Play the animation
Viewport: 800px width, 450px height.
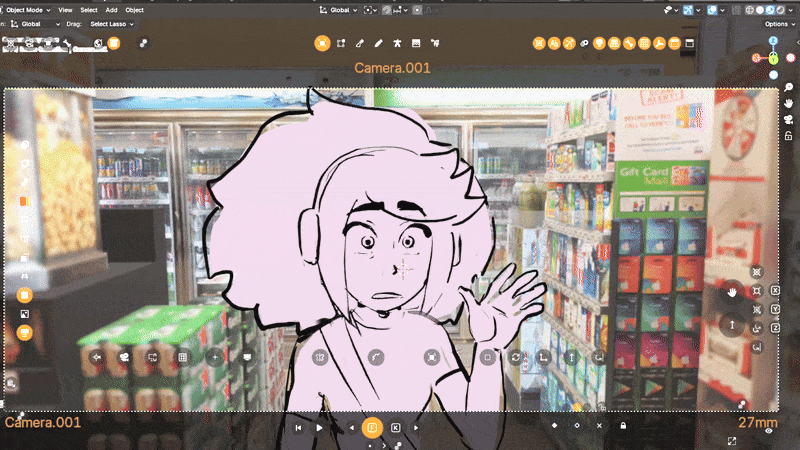click(319, 428)
